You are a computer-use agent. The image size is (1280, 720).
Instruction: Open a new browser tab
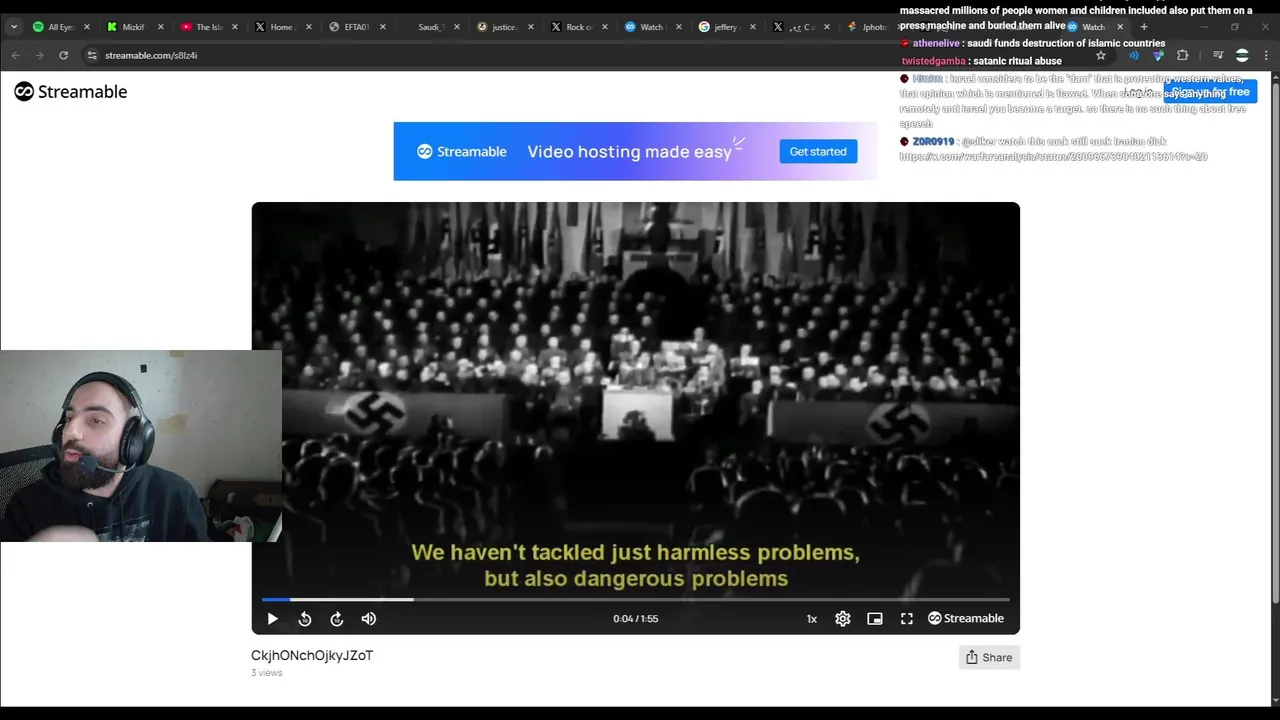(x=1144, y=27)
